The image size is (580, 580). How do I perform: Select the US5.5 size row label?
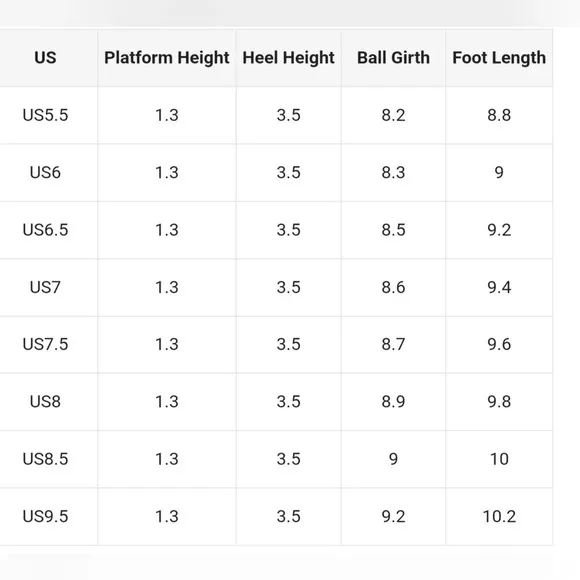point(45,115)
